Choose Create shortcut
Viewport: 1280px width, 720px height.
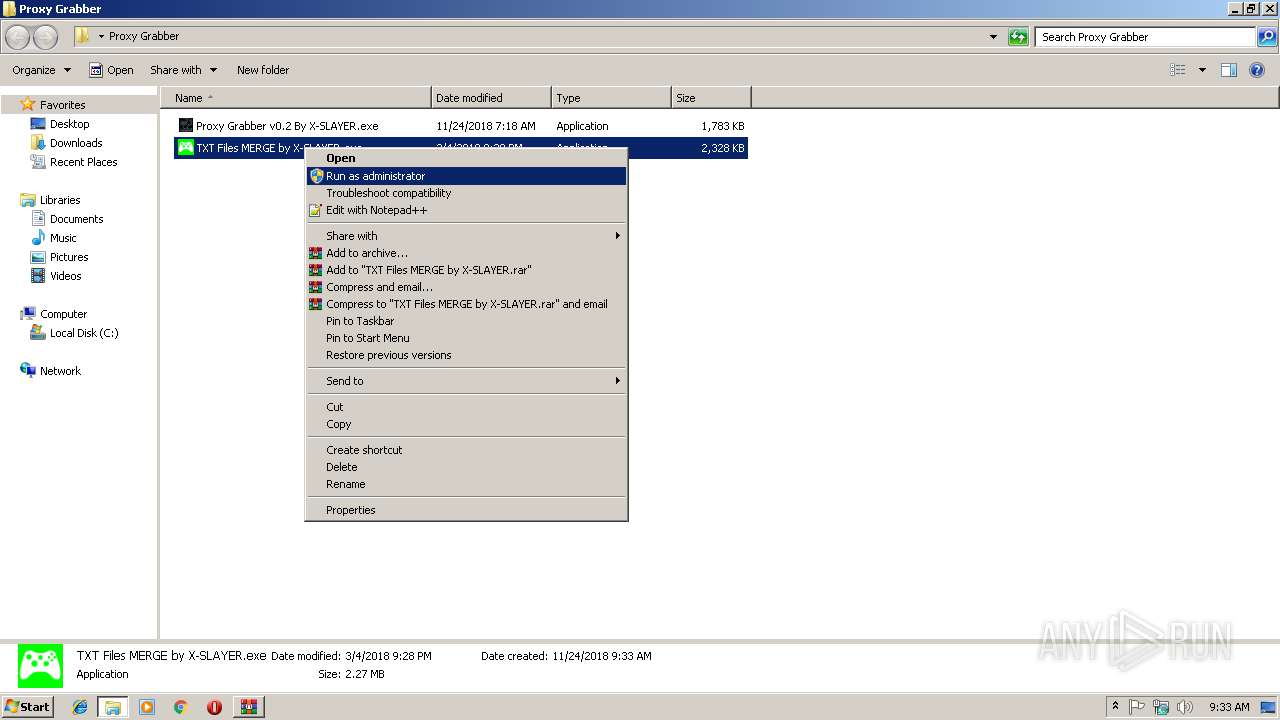pos(466,450)
